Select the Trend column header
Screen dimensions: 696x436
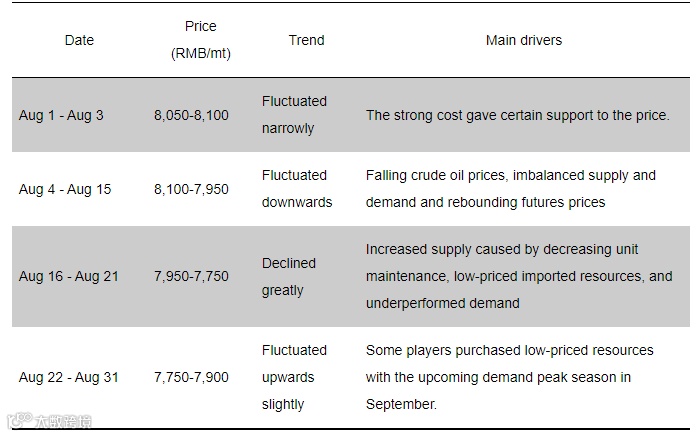306,40
